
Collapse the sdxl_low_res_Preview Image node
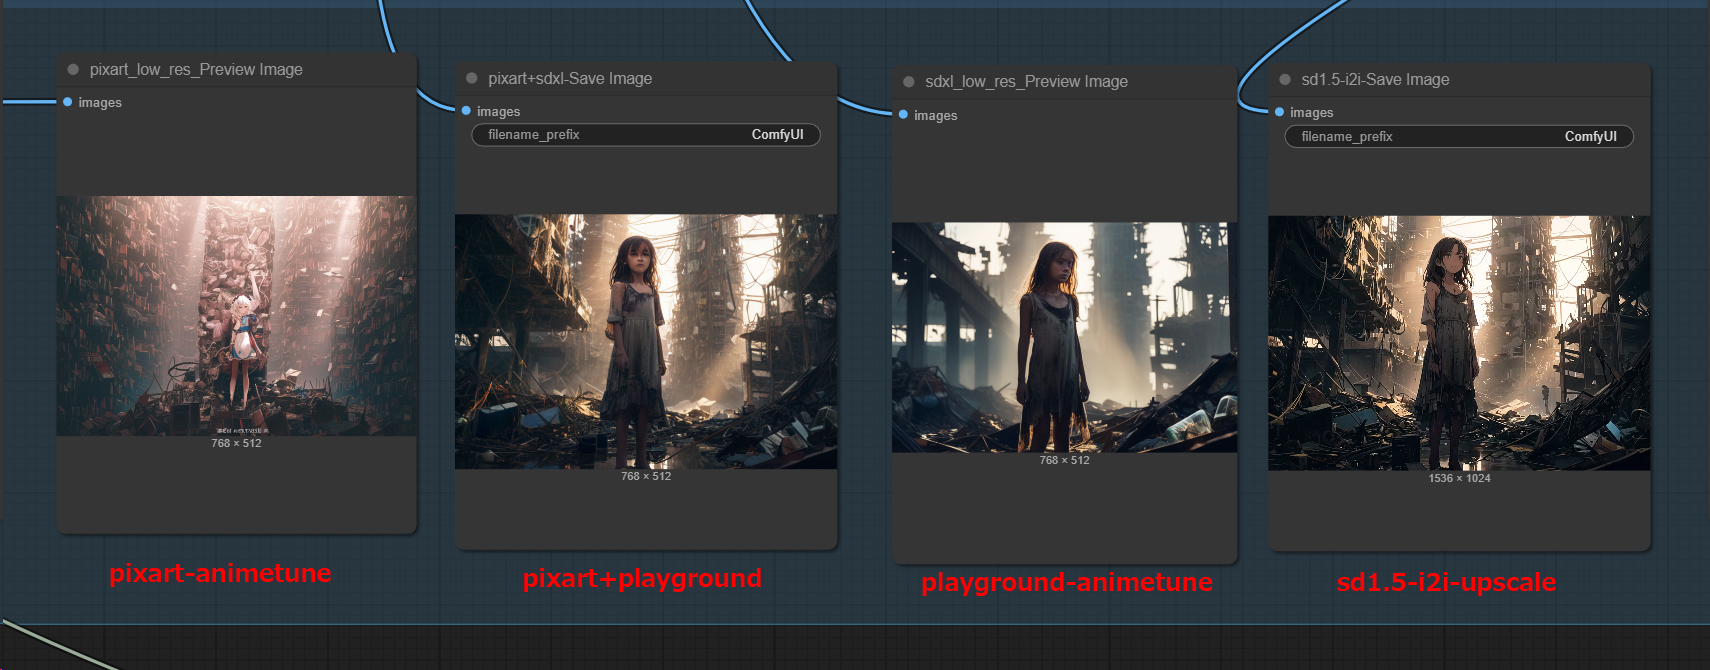coord(909,82)
